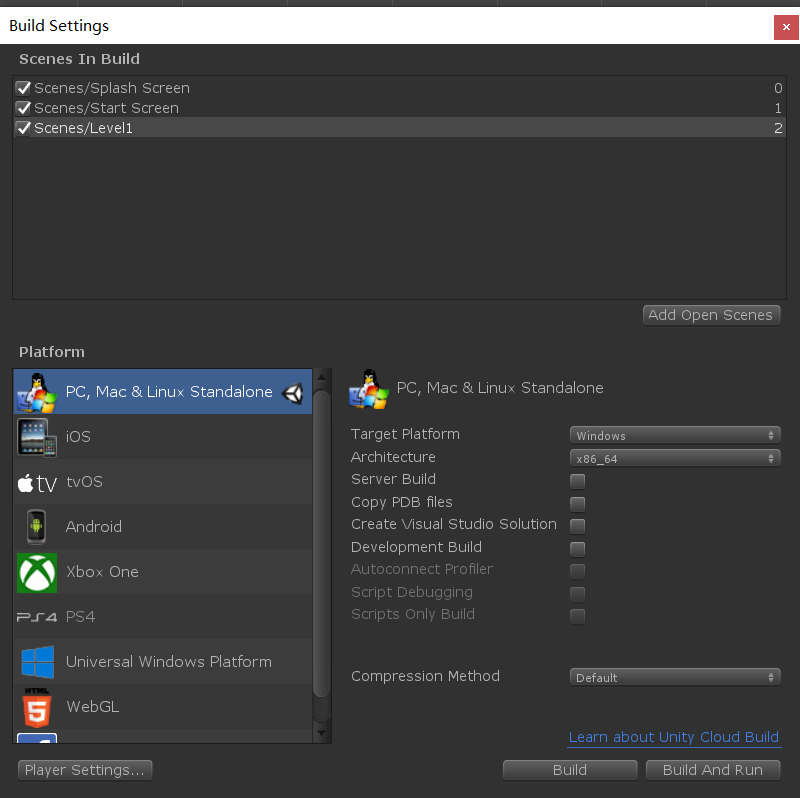This screenshot has height=798, width=800.
Task: Click the Scripts Only Build checkbox
Action: click(x=578, y=616)
